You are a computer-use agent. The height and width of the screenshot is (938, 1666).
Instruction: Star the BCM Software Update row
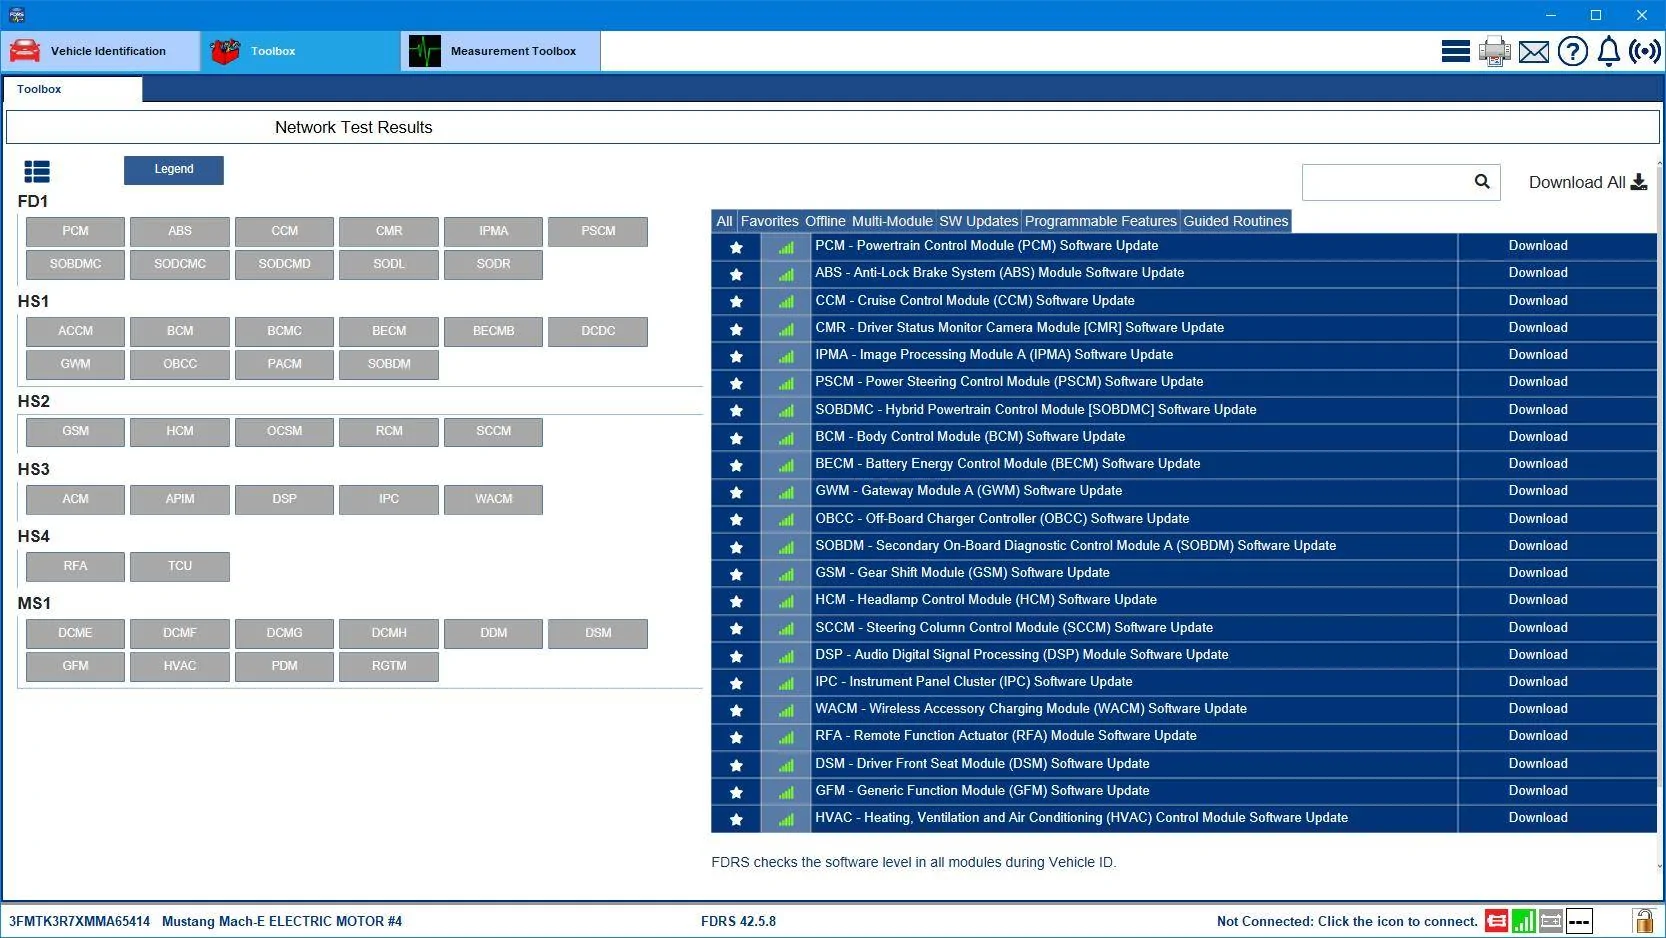736,438
